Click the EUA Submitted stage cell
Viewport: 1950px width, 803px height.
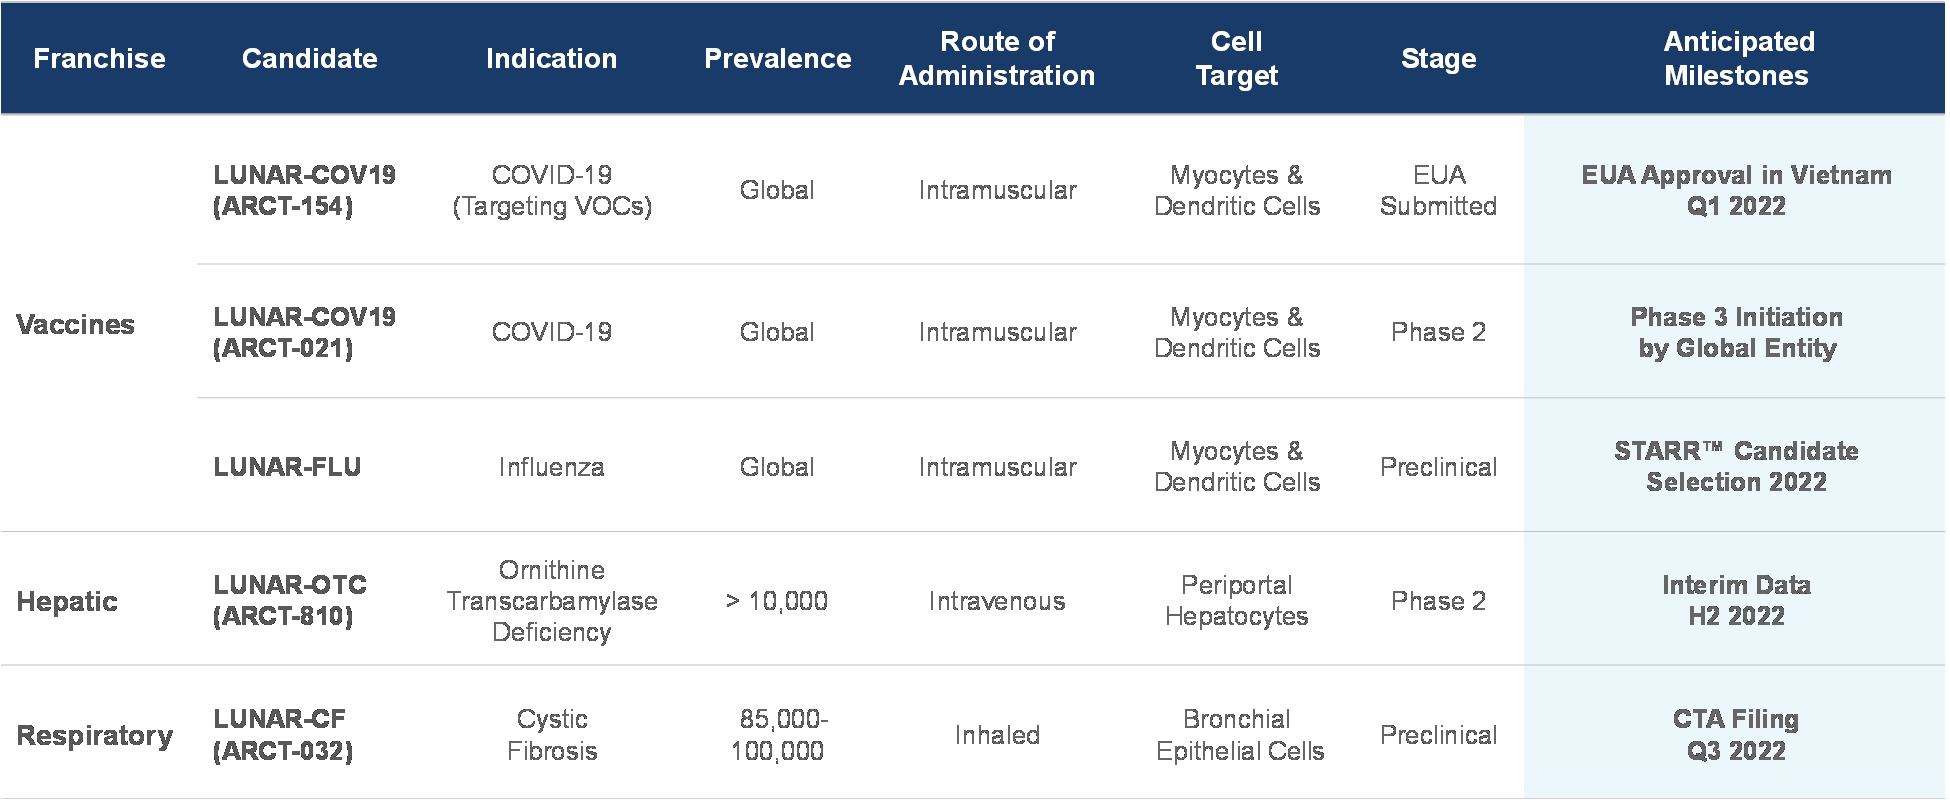[1438, 190]
